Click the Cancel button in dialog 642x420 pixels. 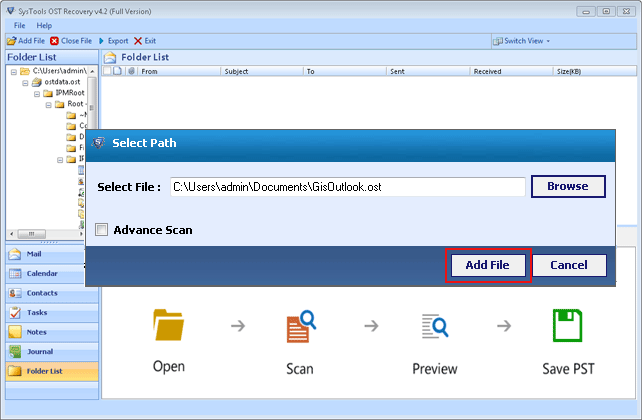click(x=569, y=265)
